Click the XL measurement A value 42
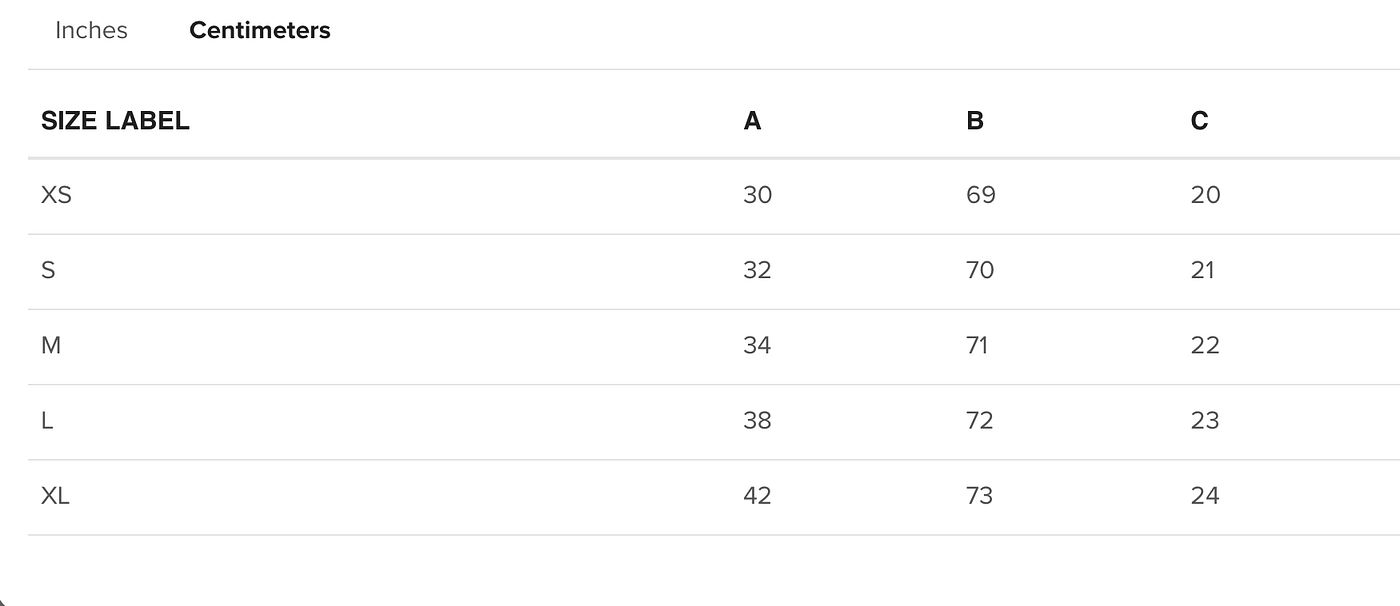The height and width of the screenshot is (606, 1400). coord(758,496)
